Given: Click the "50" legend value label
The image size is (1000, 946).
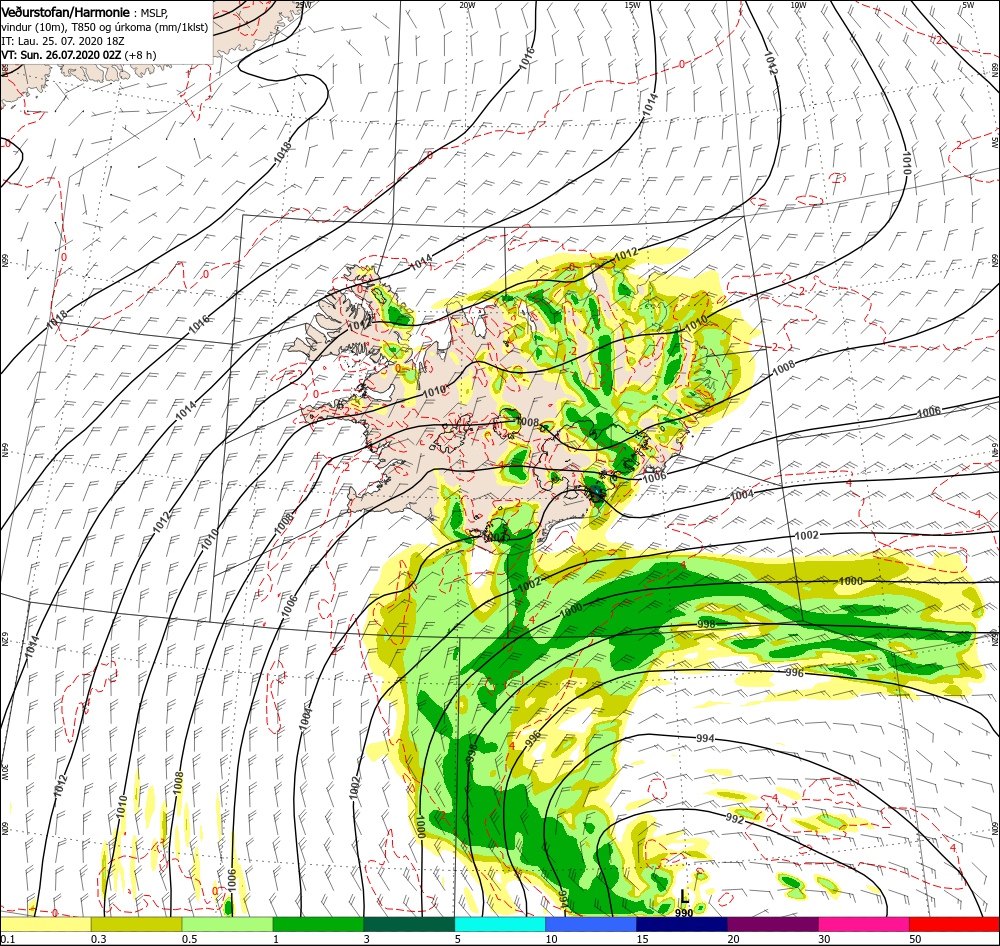Looking at the screenshot, I should tap(915, 939).
